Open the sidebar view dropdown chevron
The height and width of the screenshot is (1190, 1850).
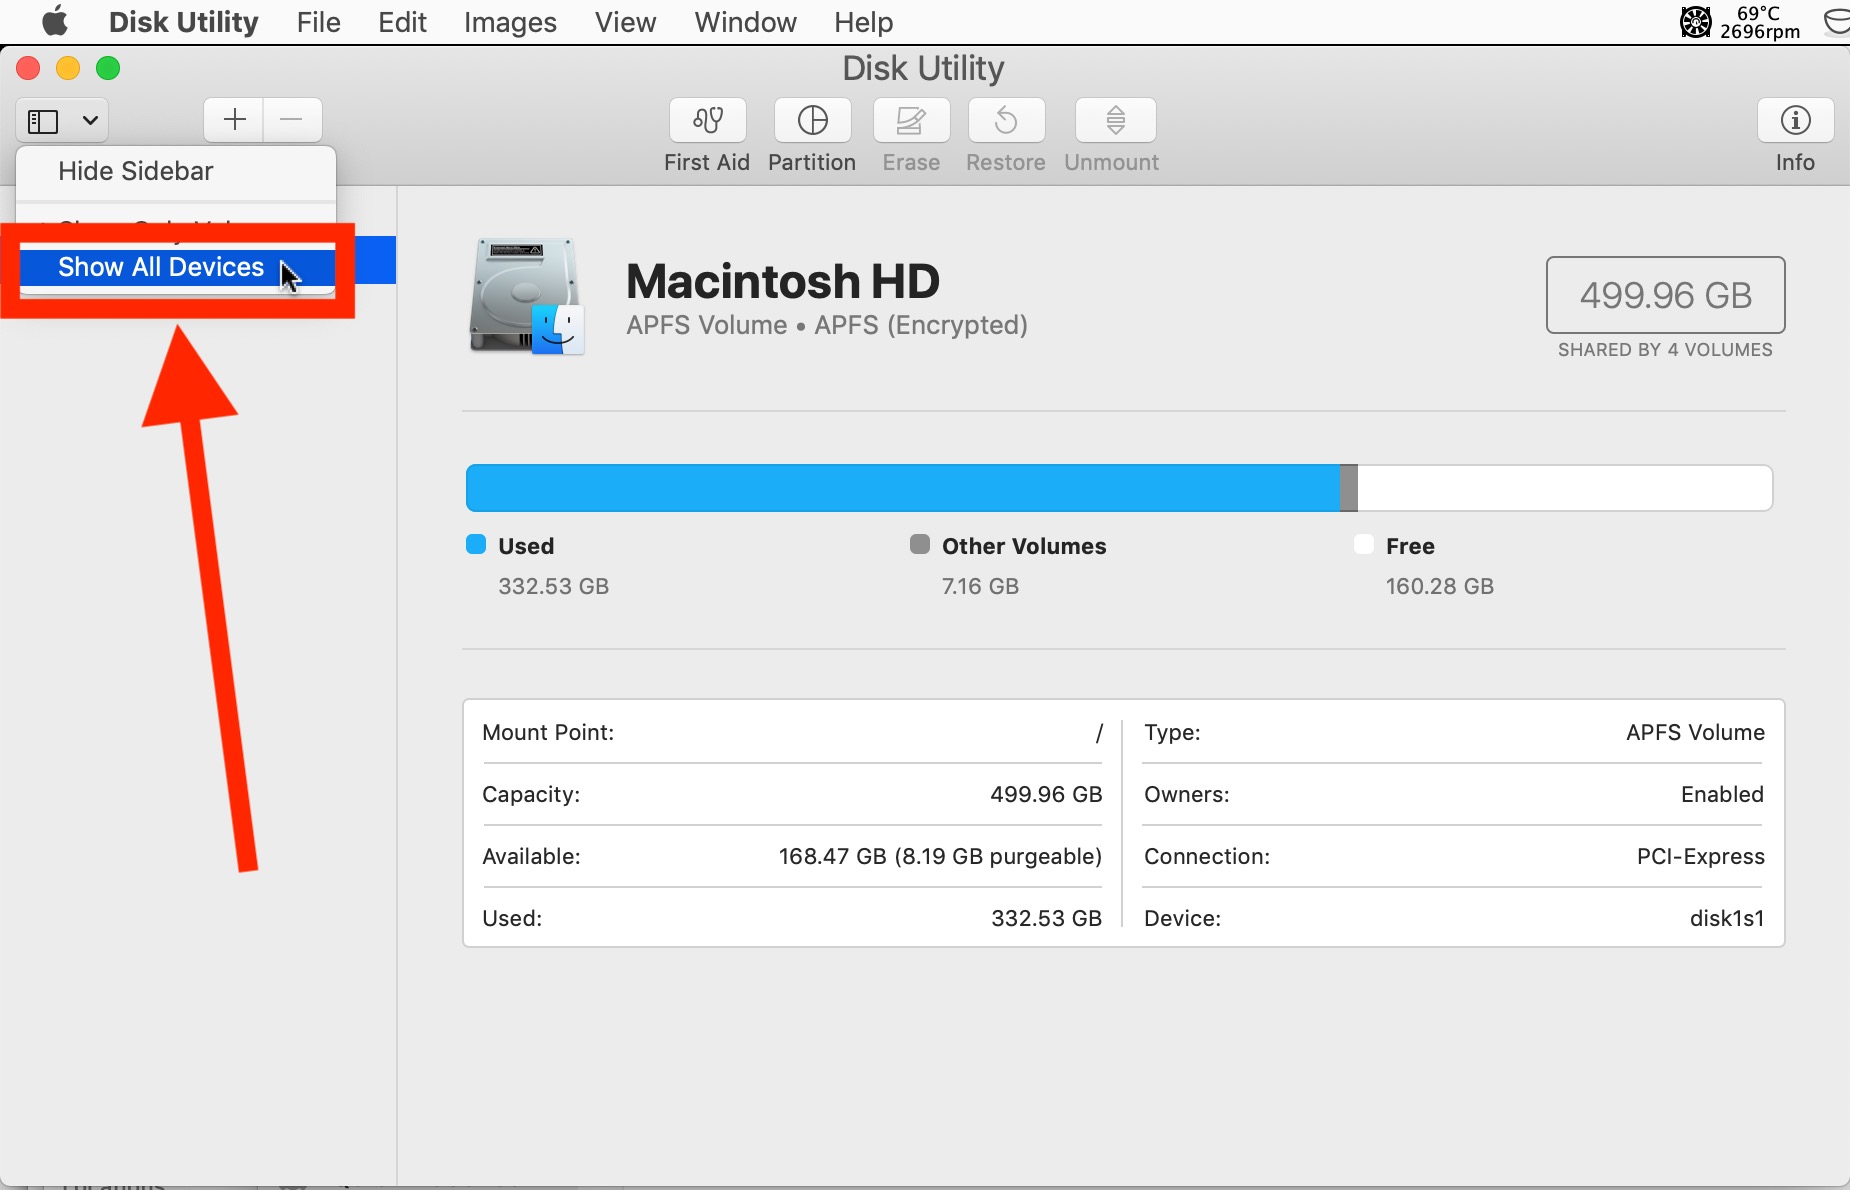[89, 120]
